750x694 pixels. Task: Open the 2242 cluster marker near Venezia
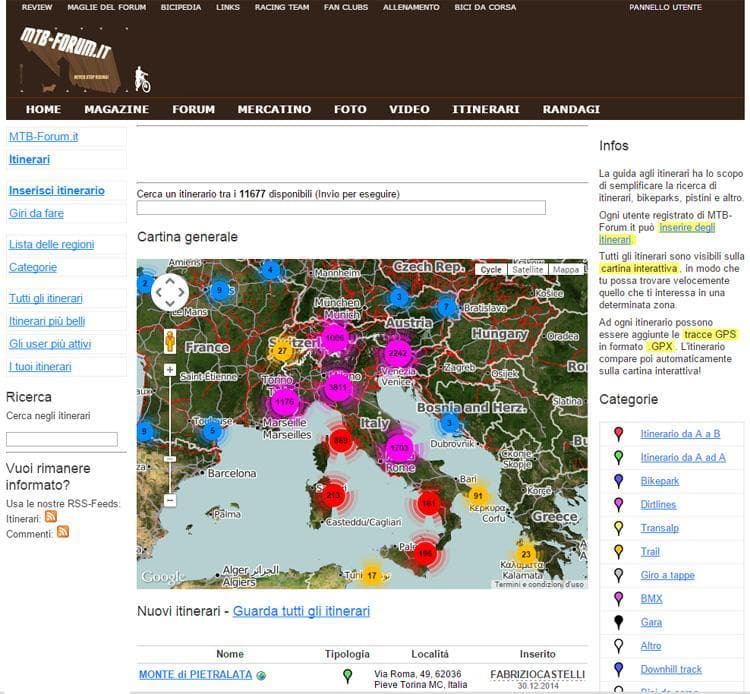pos(397,353)
